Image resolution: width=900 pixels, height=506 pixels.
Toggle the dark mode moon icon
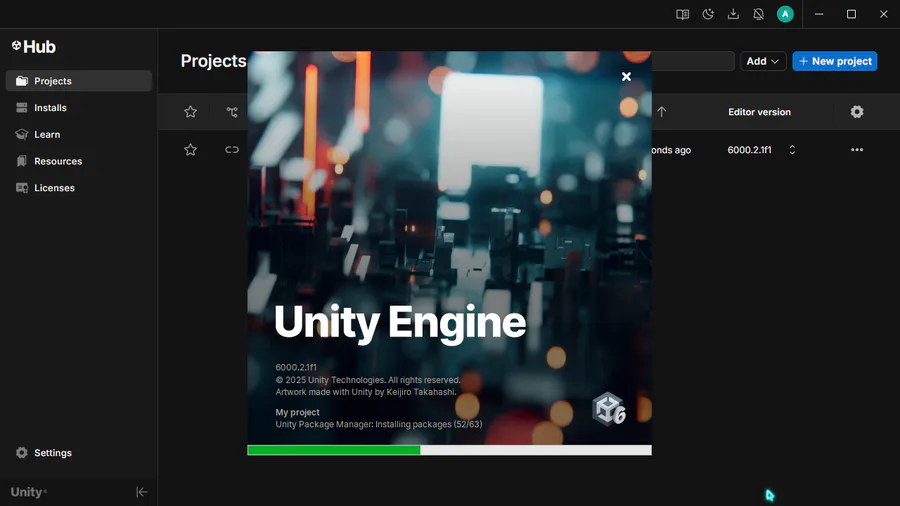pyautogui.click(x=708, y=14)
